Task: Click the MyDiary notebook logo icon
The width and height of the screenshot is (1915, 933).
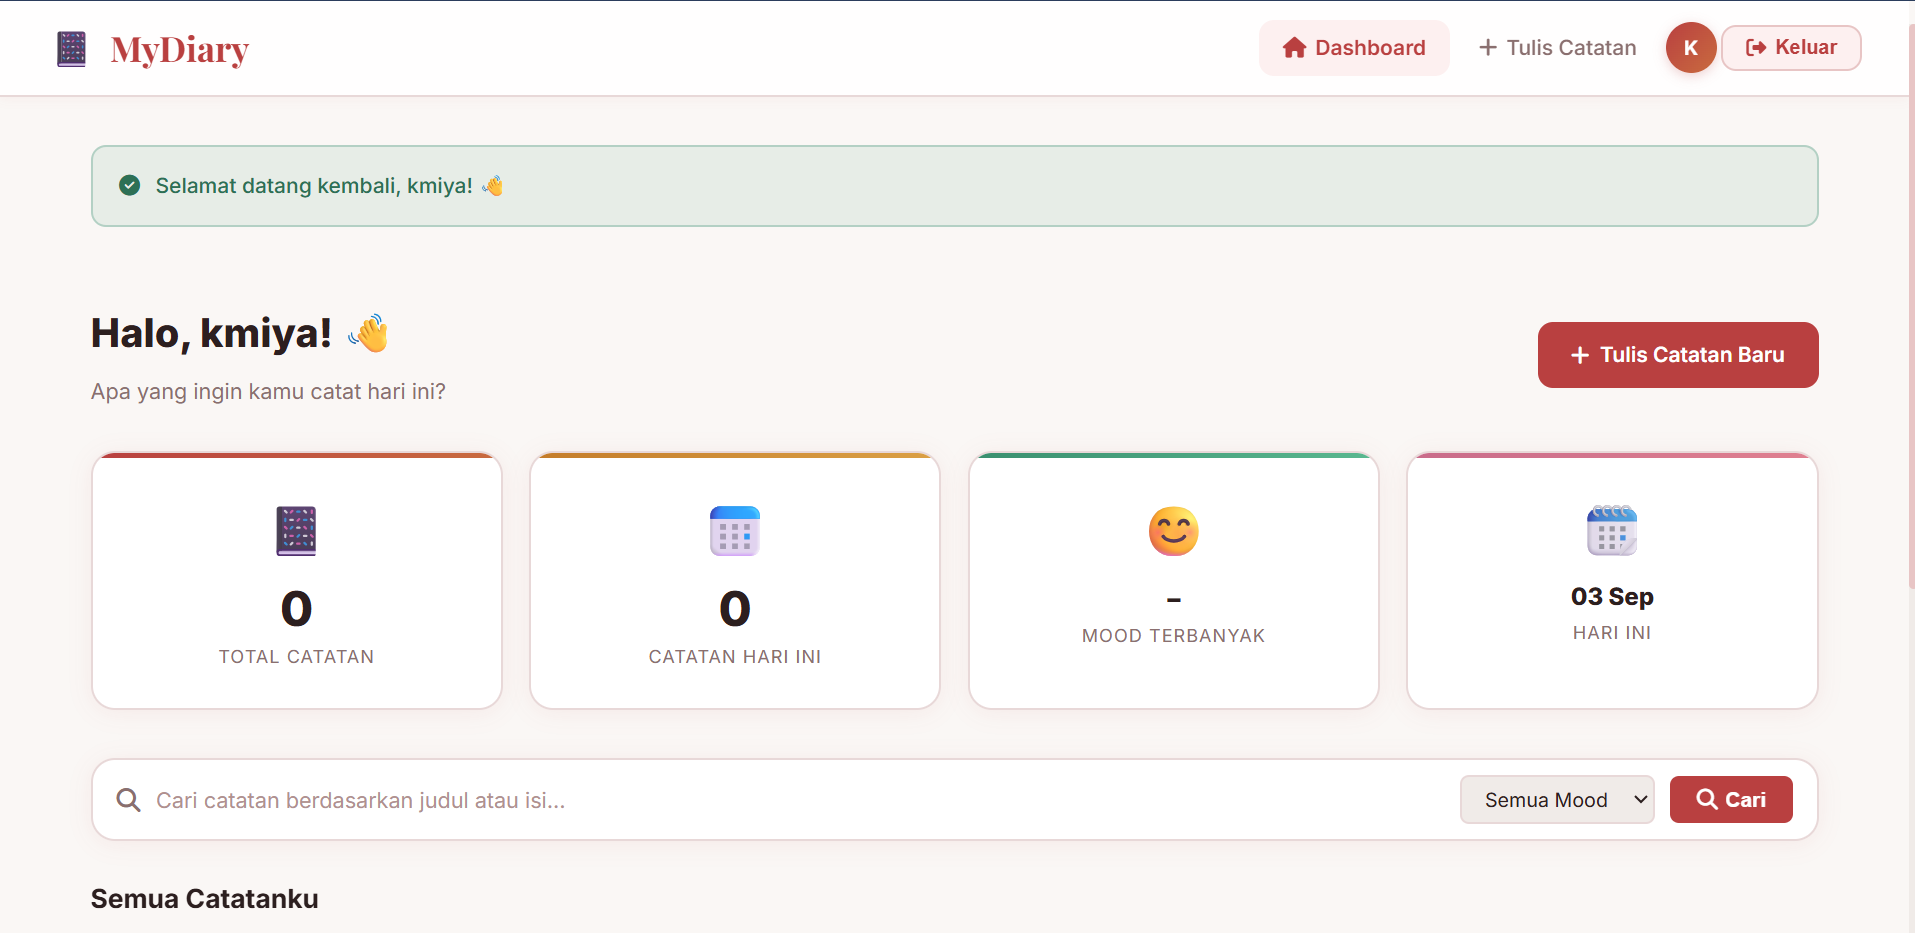Action: pos(72,49)
